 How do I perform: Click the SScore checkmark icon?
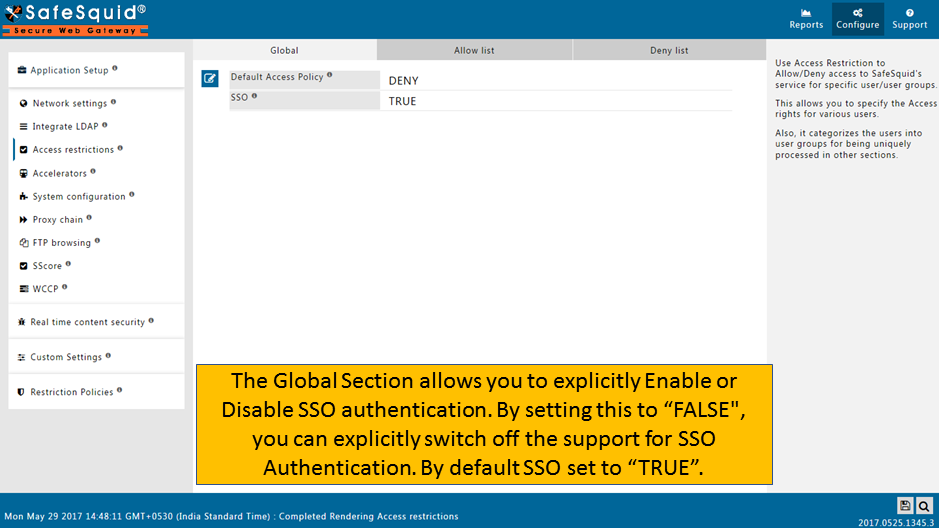[x=23, y=266]
